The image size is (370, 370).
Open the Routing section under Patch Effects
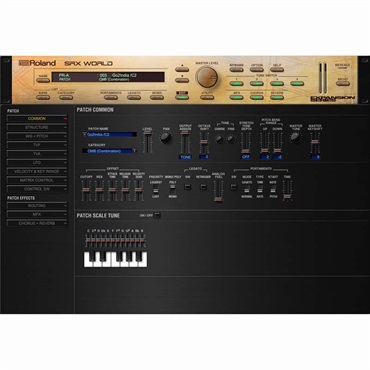point(37,206)
